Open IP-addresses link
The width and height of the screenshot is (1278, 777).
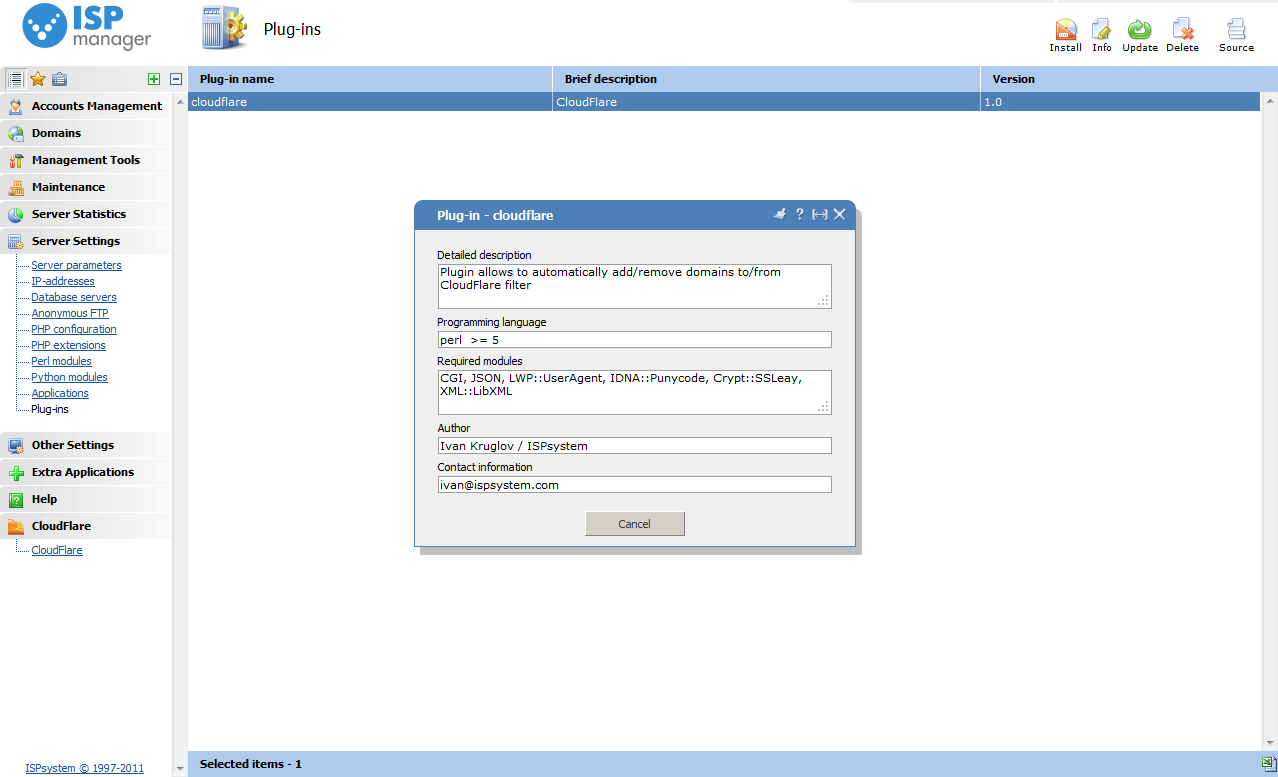63,281
